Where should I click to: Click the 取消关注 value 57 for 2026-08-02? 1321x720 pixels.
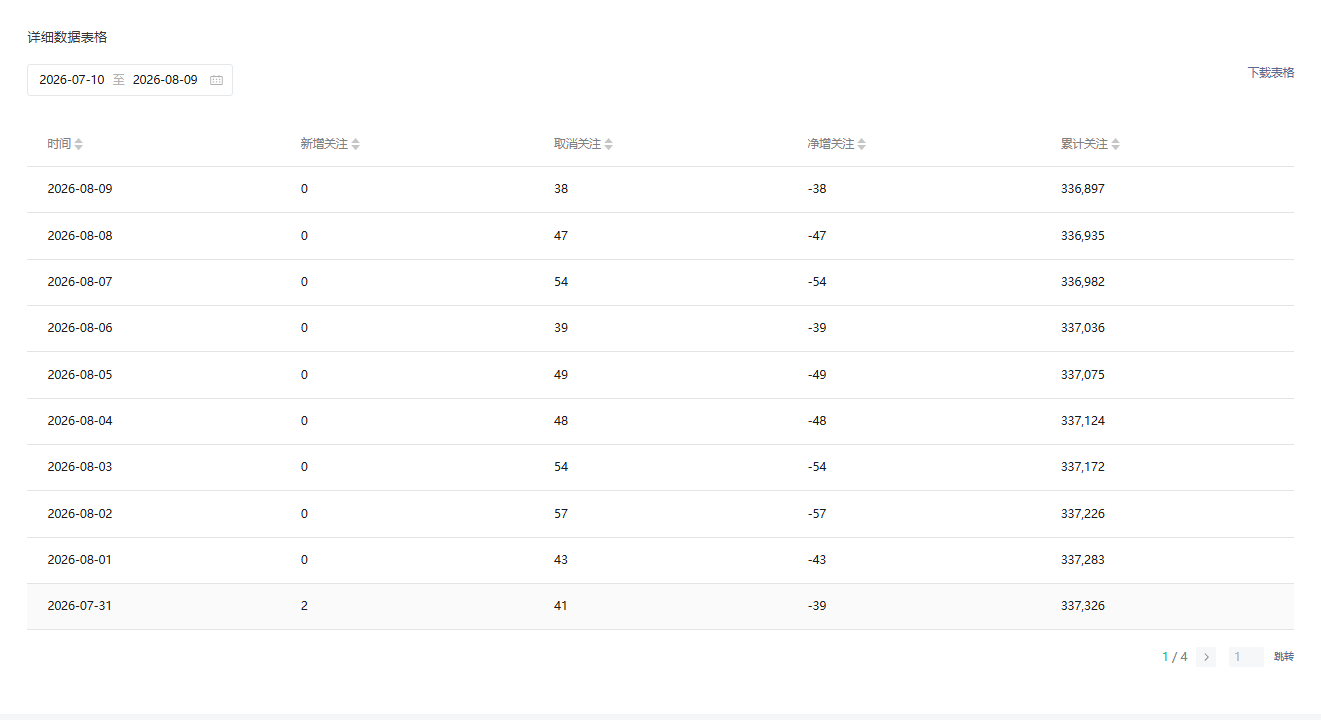pyautogui.click(x=561, y=514)
